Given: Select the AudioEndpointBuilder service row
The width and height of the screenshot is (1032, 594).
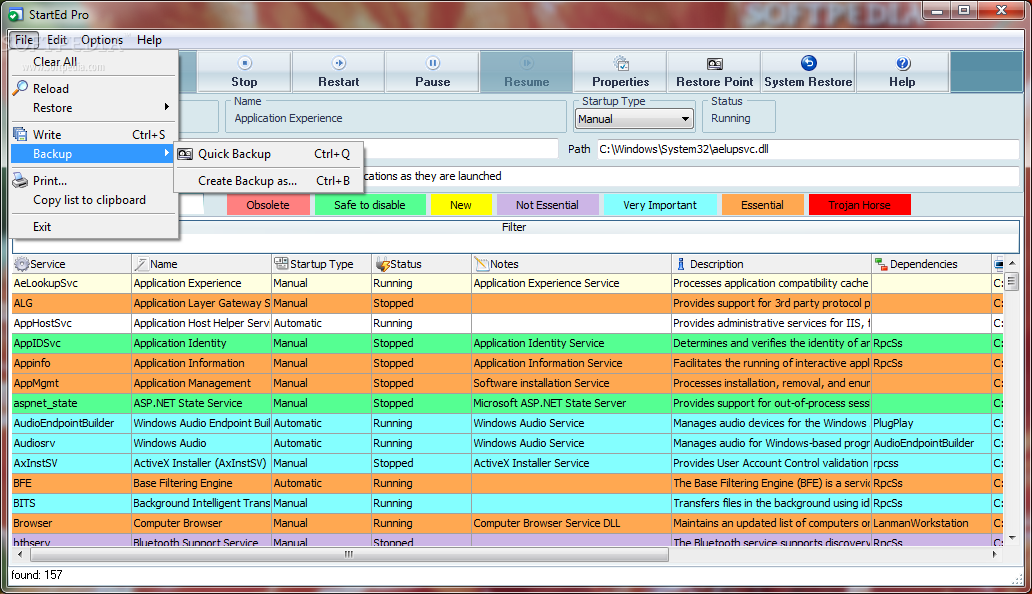Looking at the screenshot, I should click(508, 423).
